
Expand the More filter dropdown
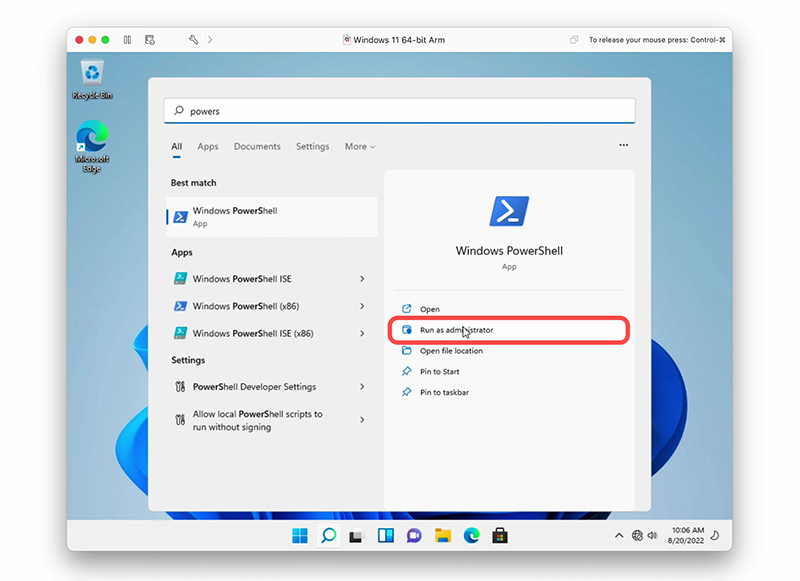tap(360, 146)
